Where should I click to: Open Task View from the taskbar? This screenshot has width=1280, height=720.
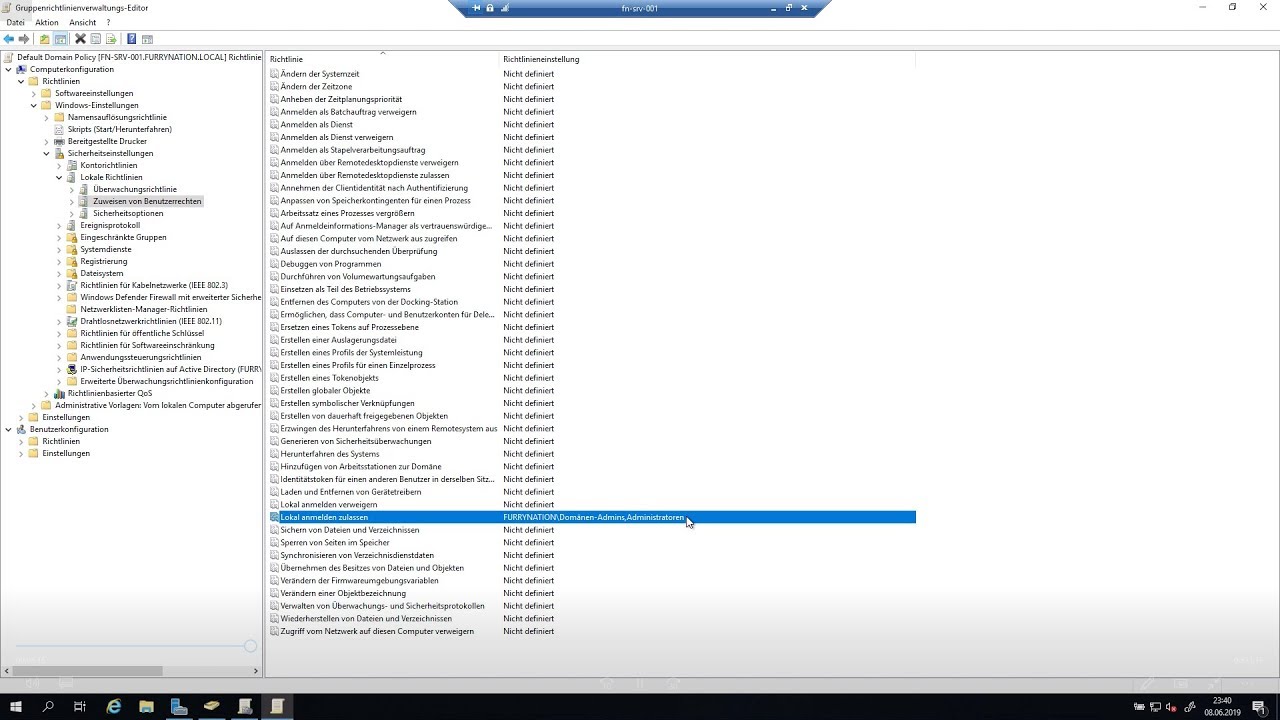(x=80, y=706)
